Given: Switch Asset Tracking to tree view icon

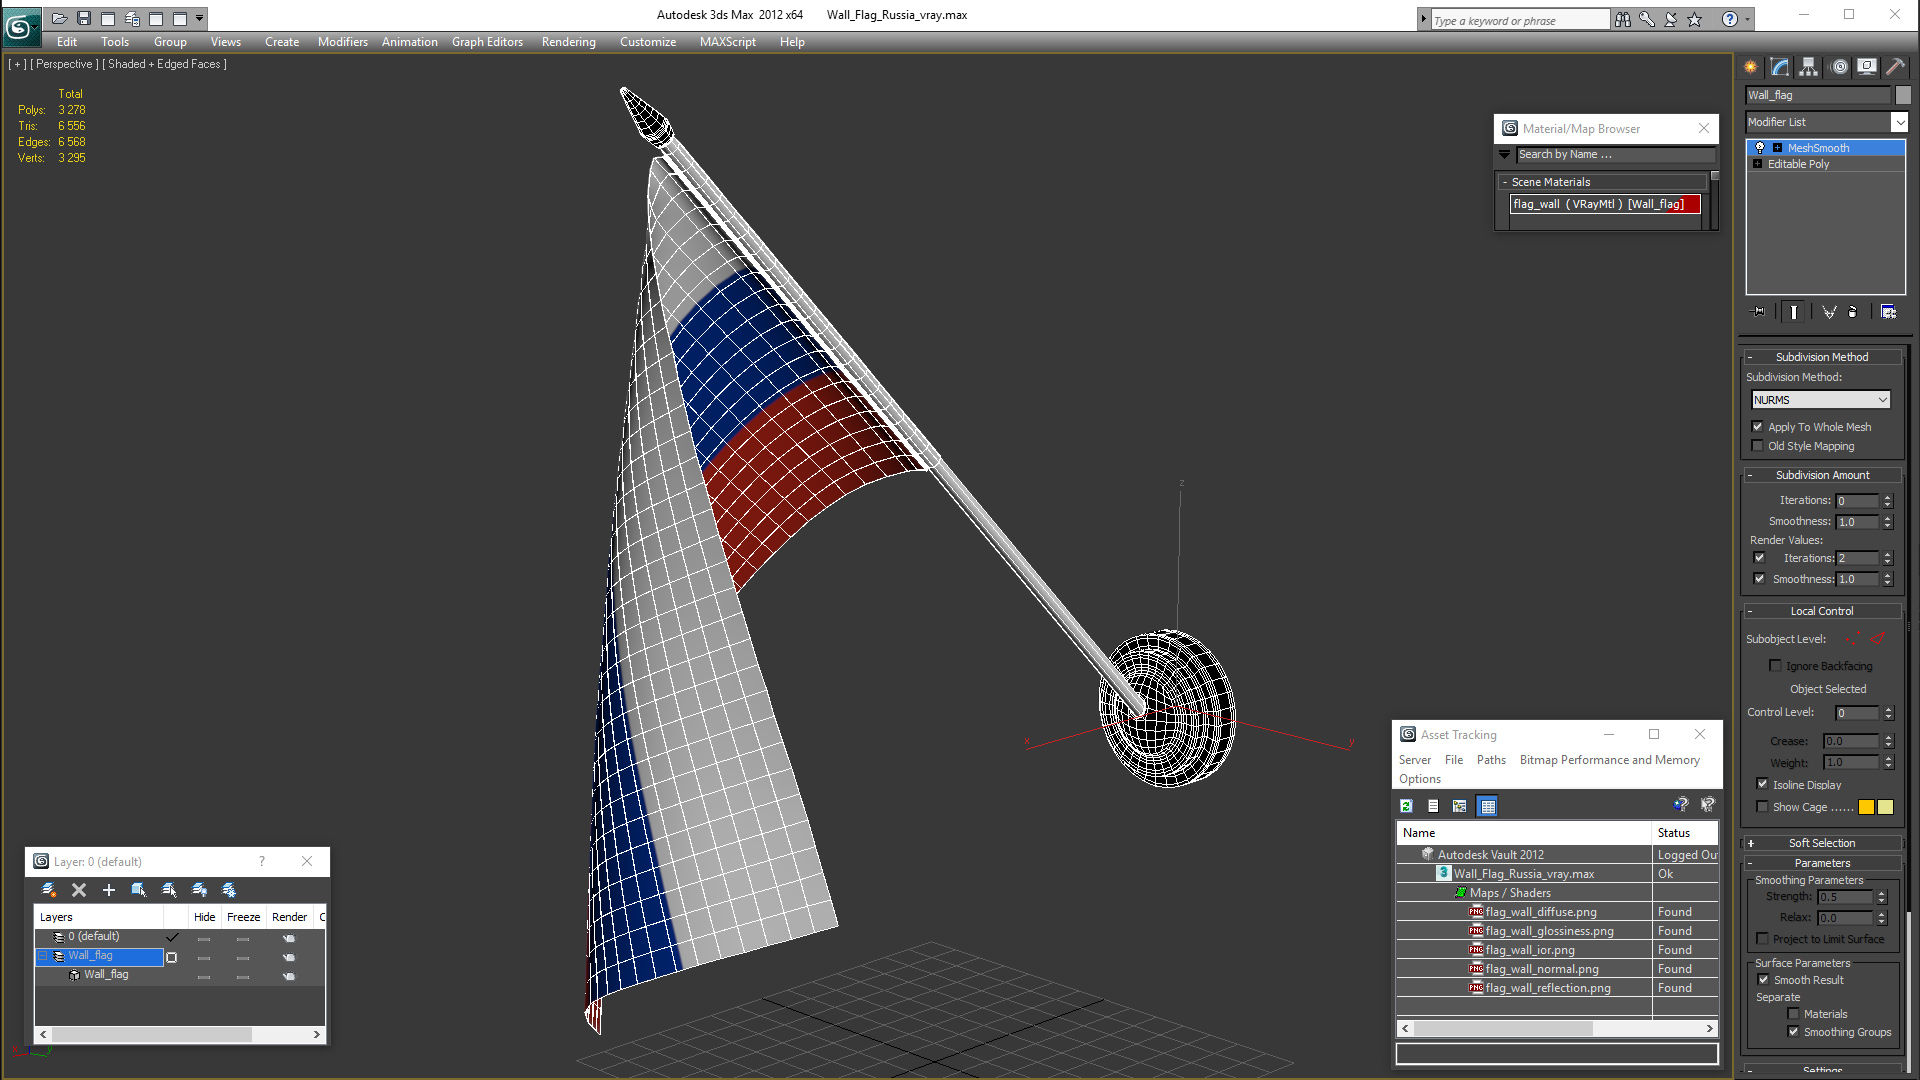Looking at the screenshot, I should click(x=1460, y=806).
